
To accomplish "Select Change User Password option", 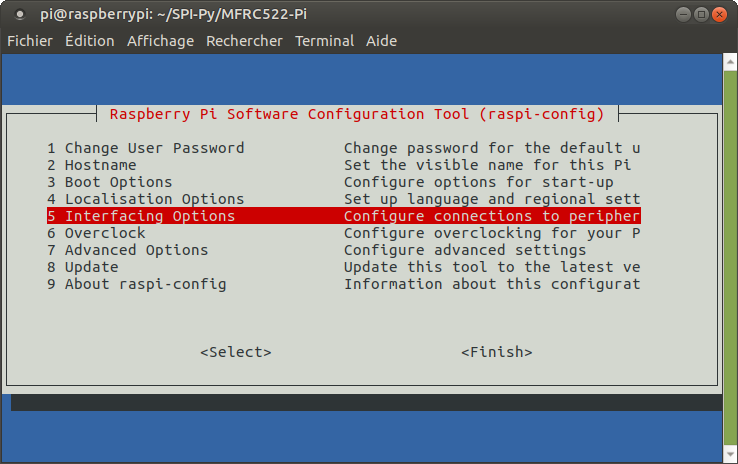I will 154,148.
